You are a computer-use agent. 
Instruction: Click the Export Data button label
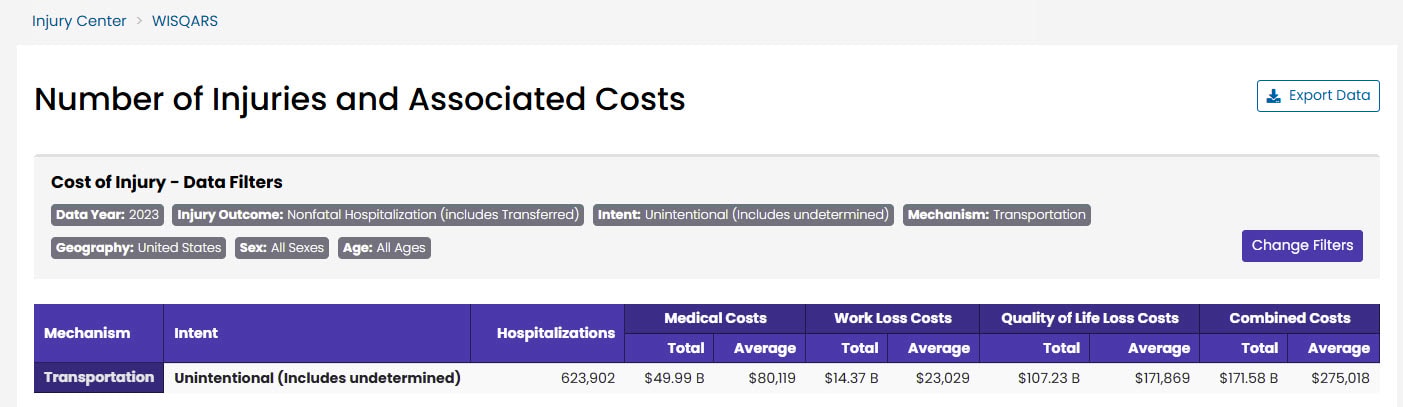(1329, 96)
